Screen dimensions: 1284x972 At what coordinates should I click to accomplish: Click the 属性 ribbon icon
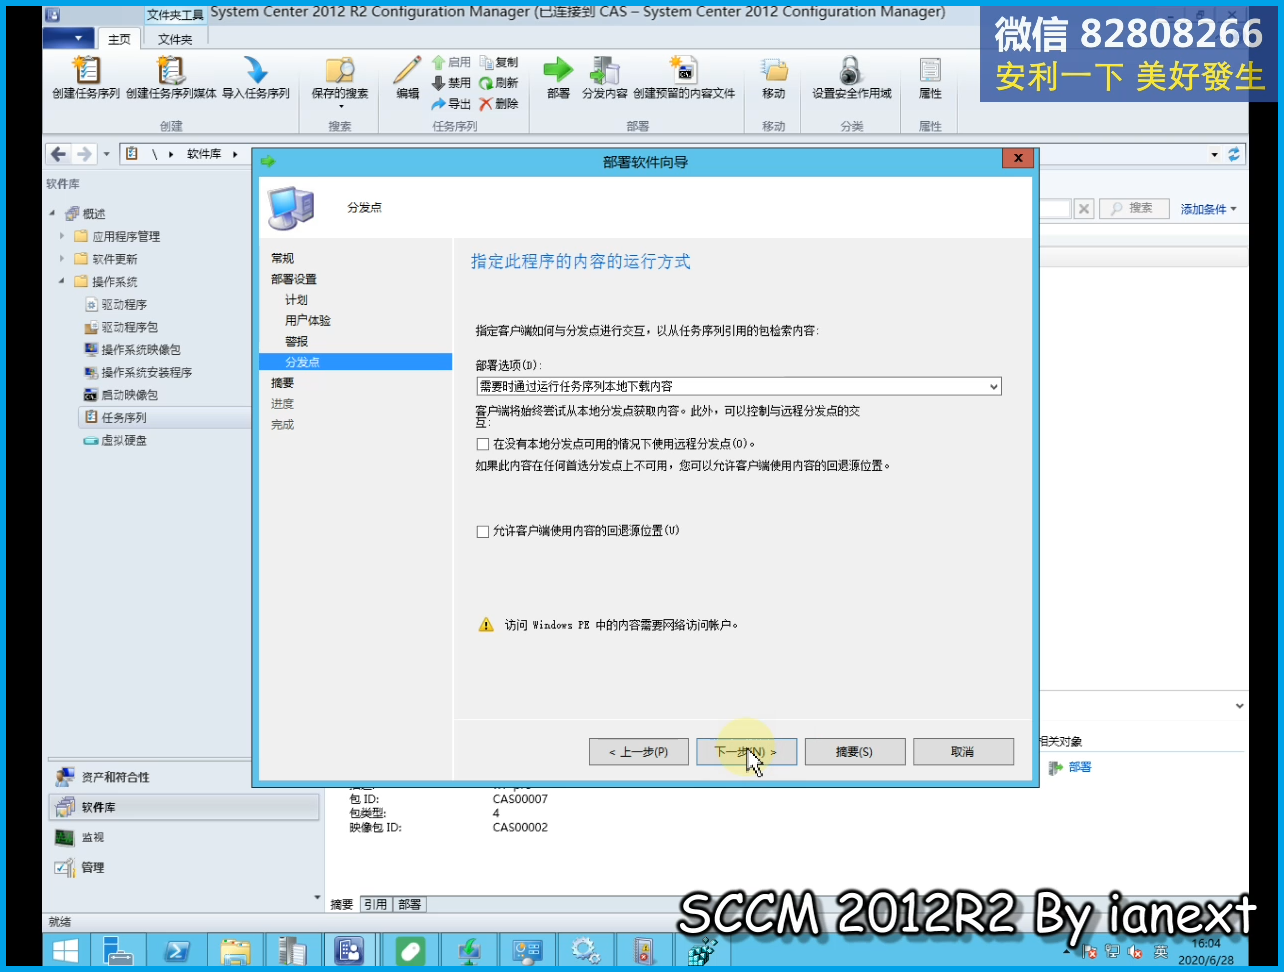(930, 70)
